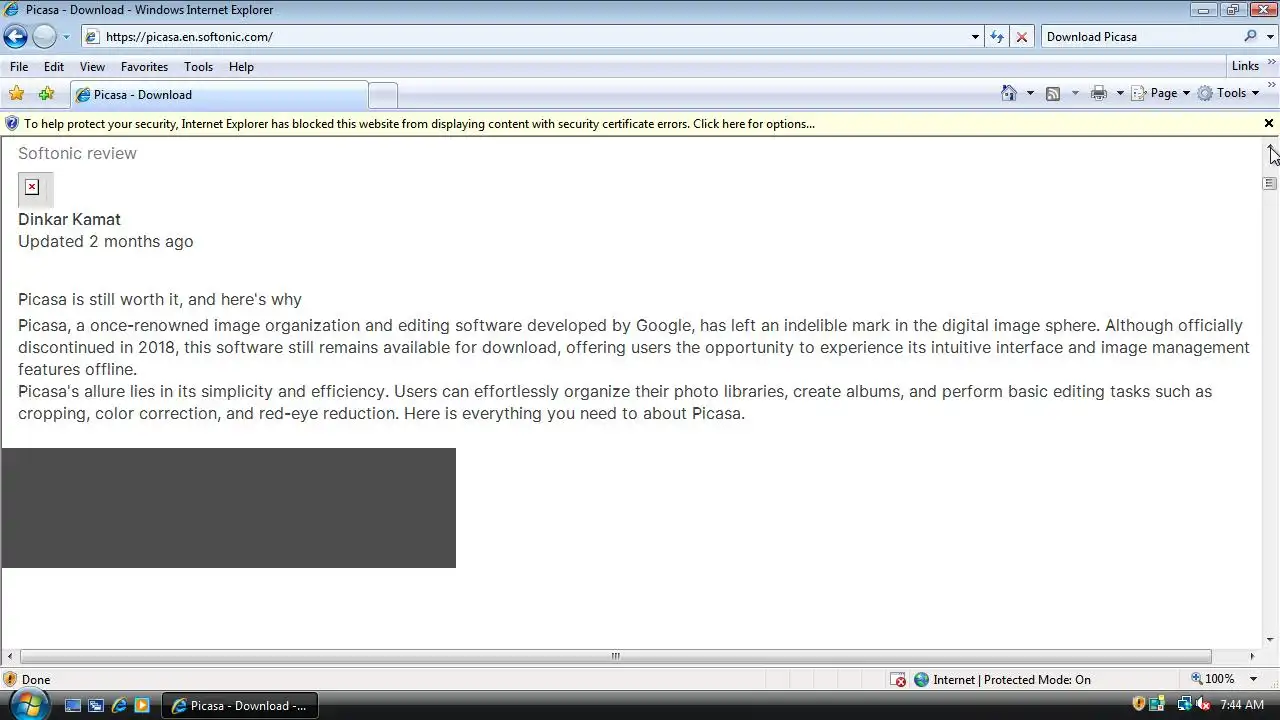Click the 7:44 AM taskbar clock
1280x720 pixels.
(1242, 705)
